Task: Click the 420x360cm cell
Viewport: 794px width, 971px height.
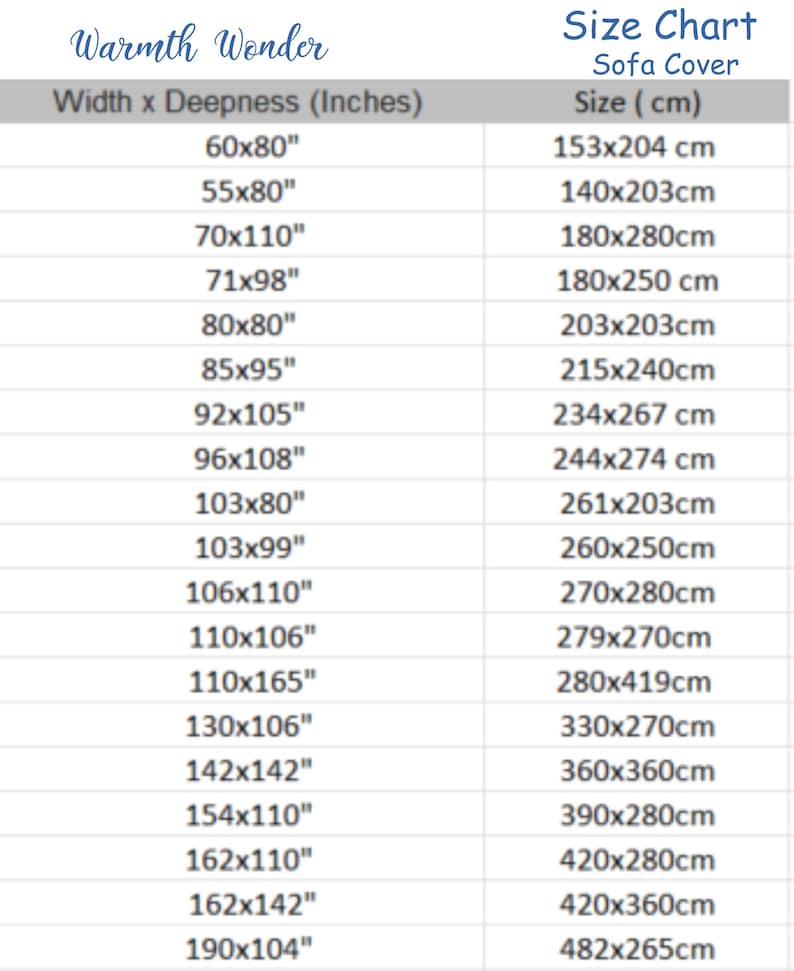Action: (x=637, y=904)
